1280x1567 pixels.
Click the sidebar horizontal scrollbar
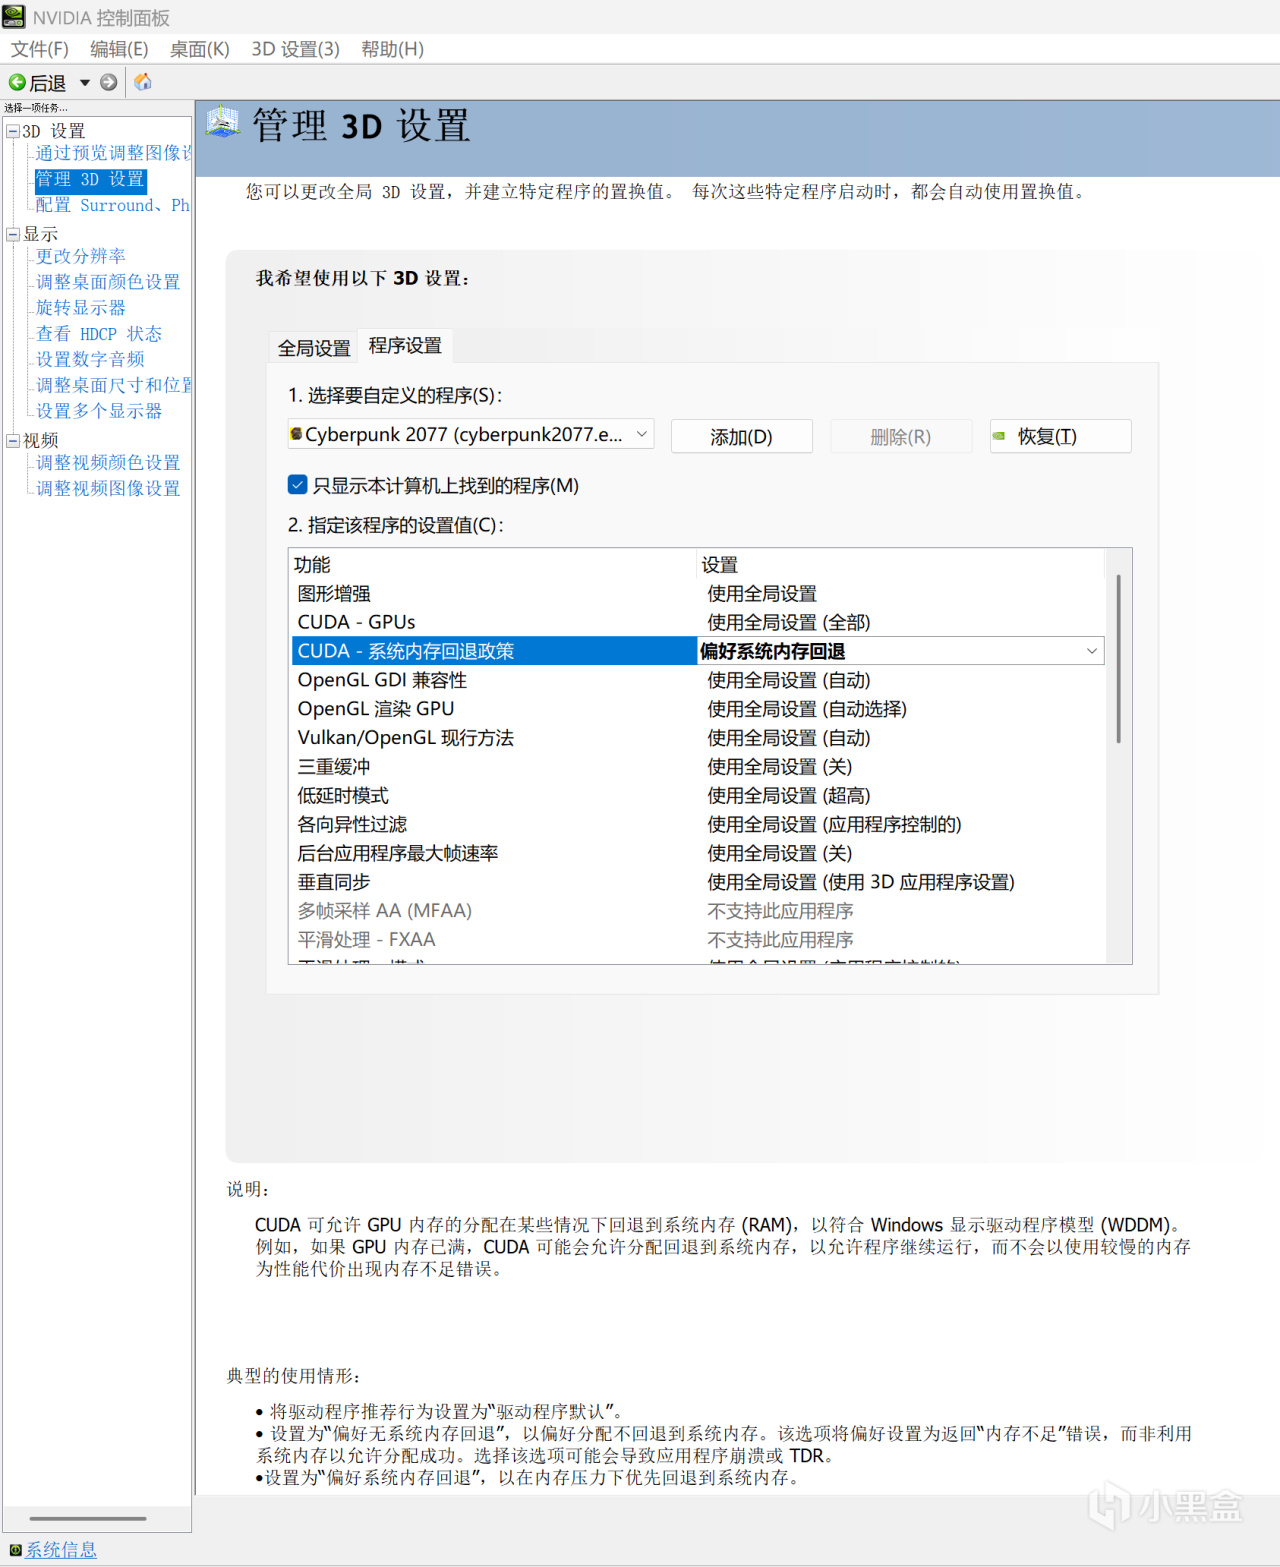pyautogui.click(x=88, y=1518)
